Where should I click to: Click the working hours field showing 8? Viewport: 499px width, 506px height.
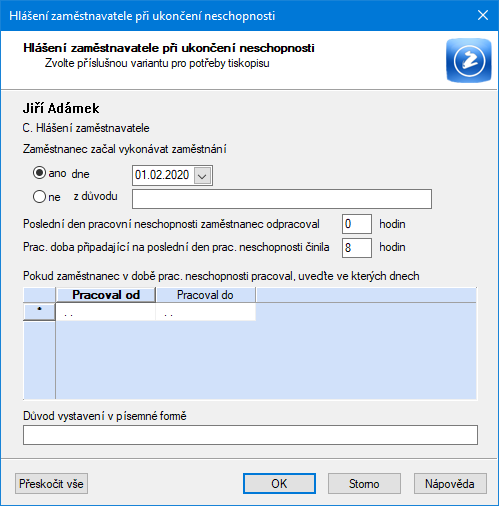pyautogui.click(x=357, y=248)
